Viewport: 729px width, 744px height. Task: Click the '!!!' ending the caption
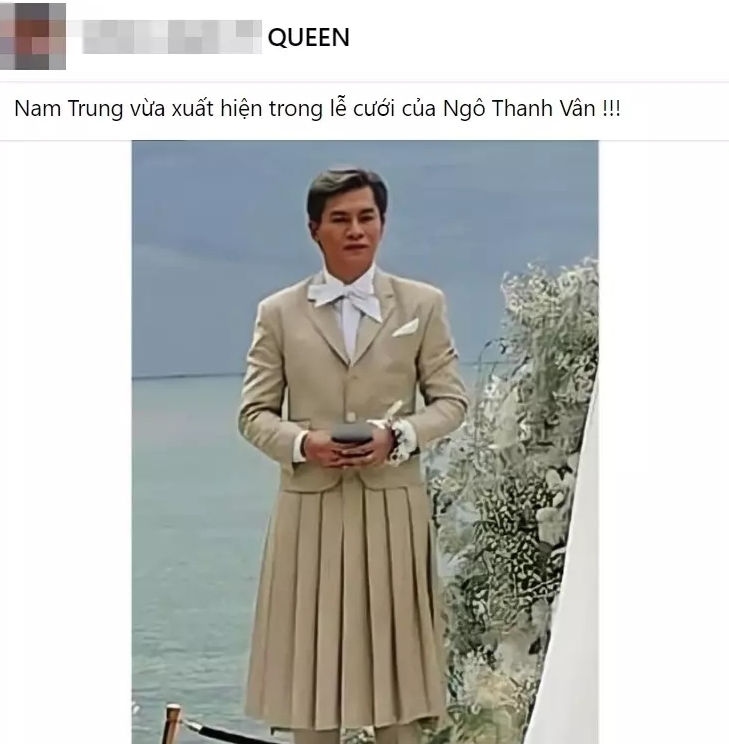click(611, 109)
